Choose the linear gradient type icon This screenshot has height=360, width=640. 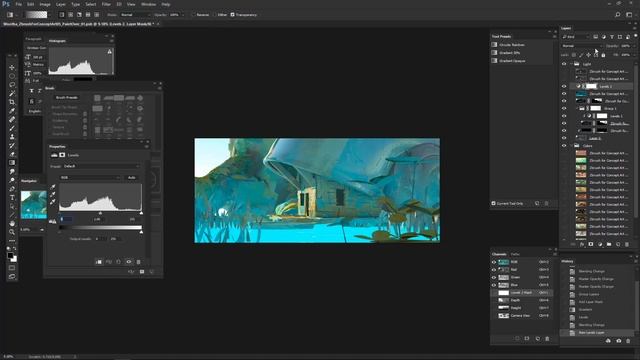pos(62,15)
